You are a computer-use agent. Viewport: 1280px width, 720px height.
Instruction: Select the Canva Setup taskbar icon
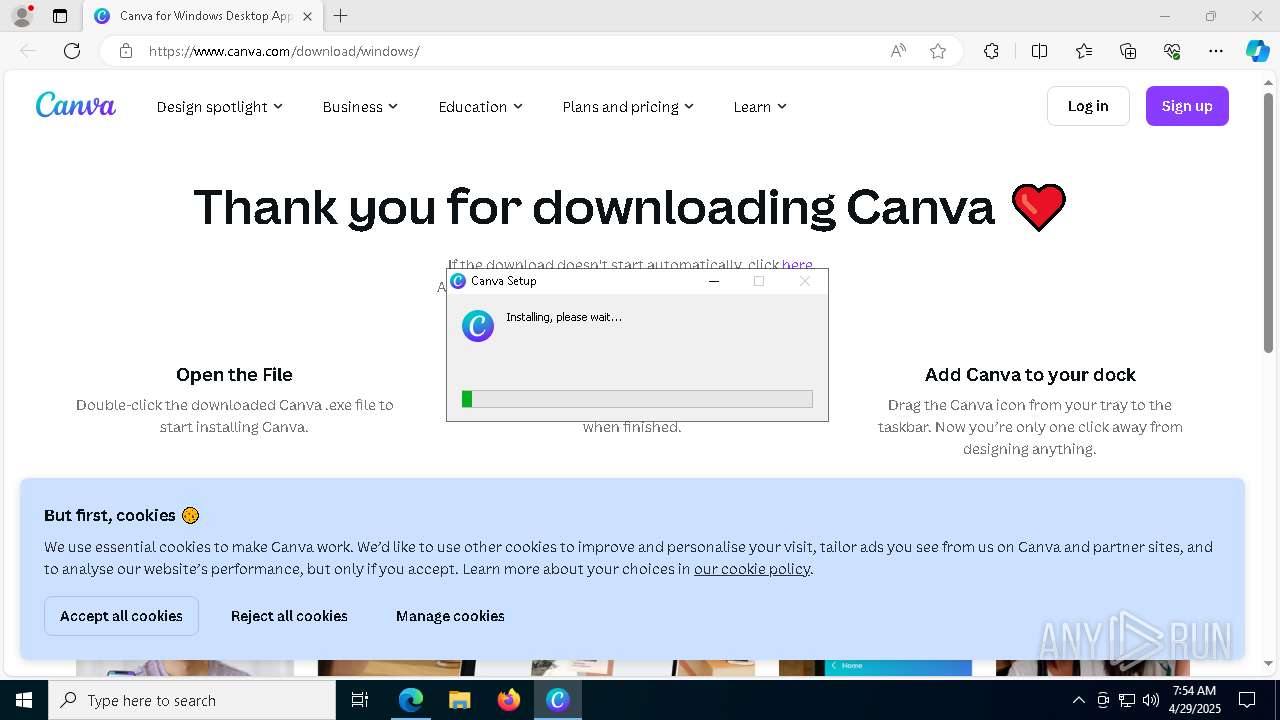(x=557, y=700)
